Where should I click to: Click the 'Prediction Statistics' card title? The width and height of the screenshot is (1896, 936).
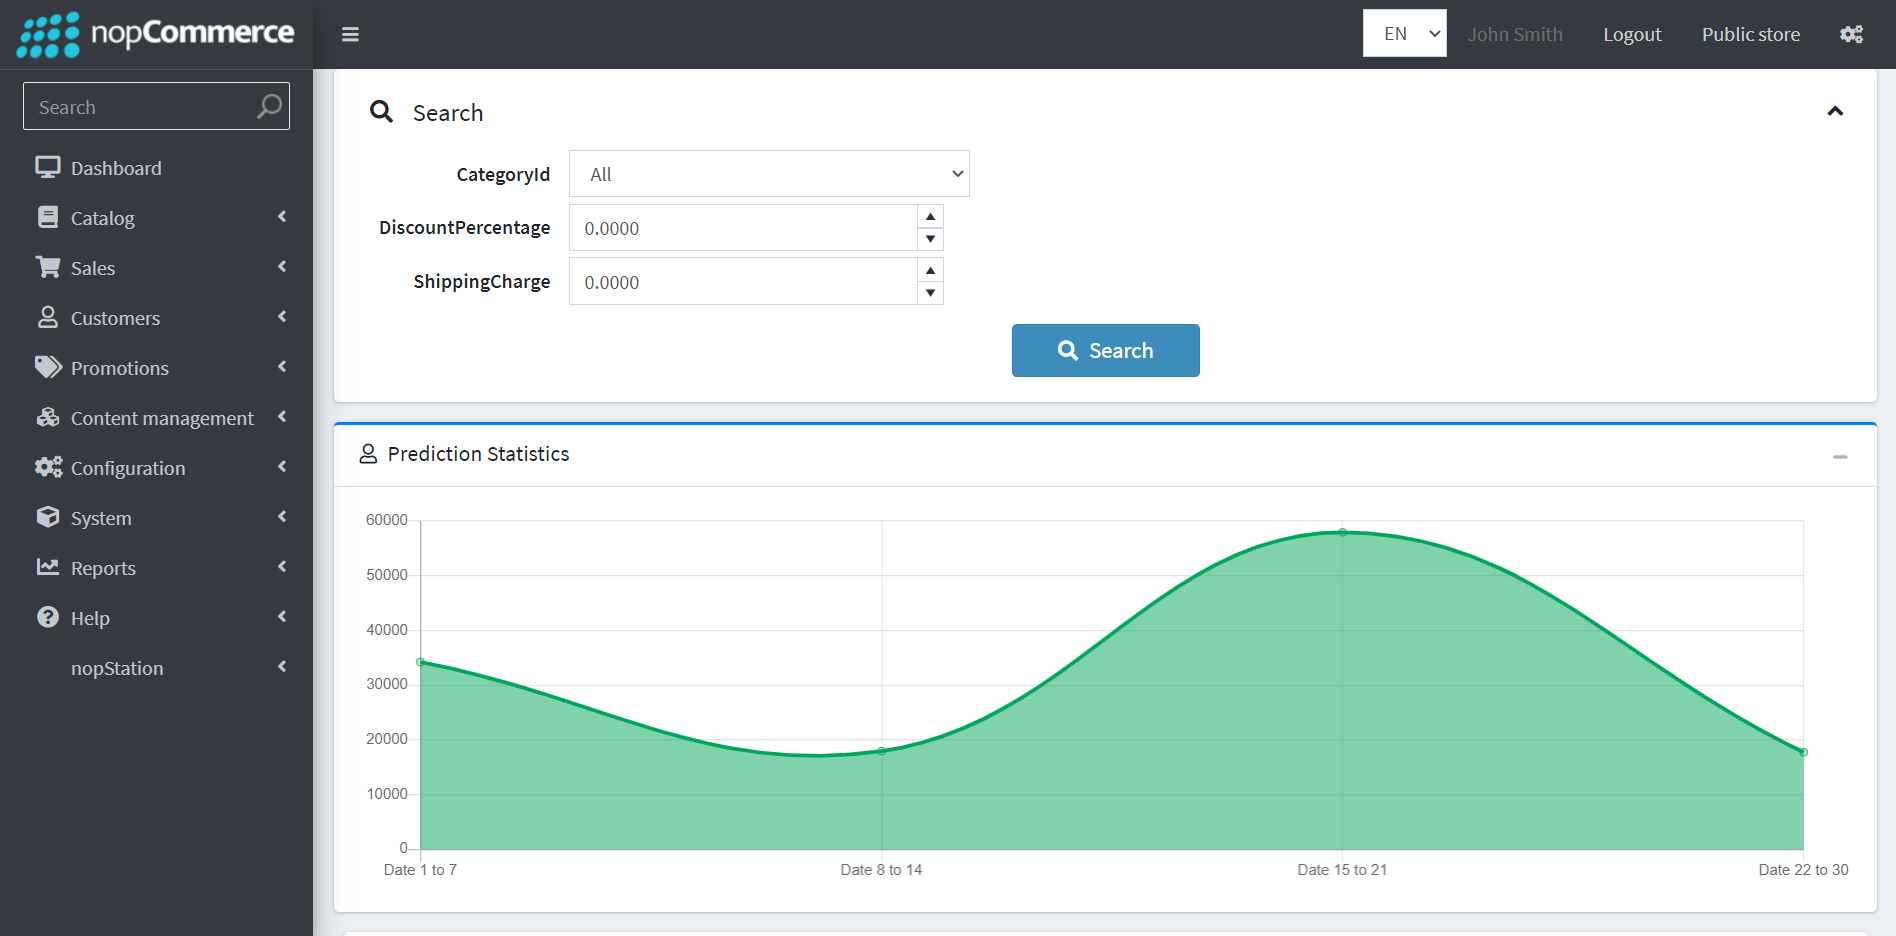click(478, 454)
